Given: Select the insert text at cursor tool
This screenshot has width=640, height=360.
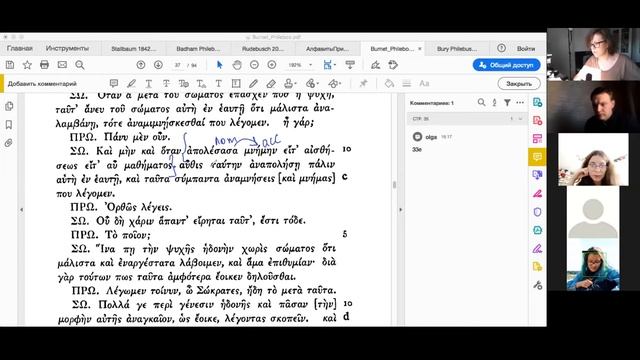Looking at the screenshot, I should pos(201,84).
